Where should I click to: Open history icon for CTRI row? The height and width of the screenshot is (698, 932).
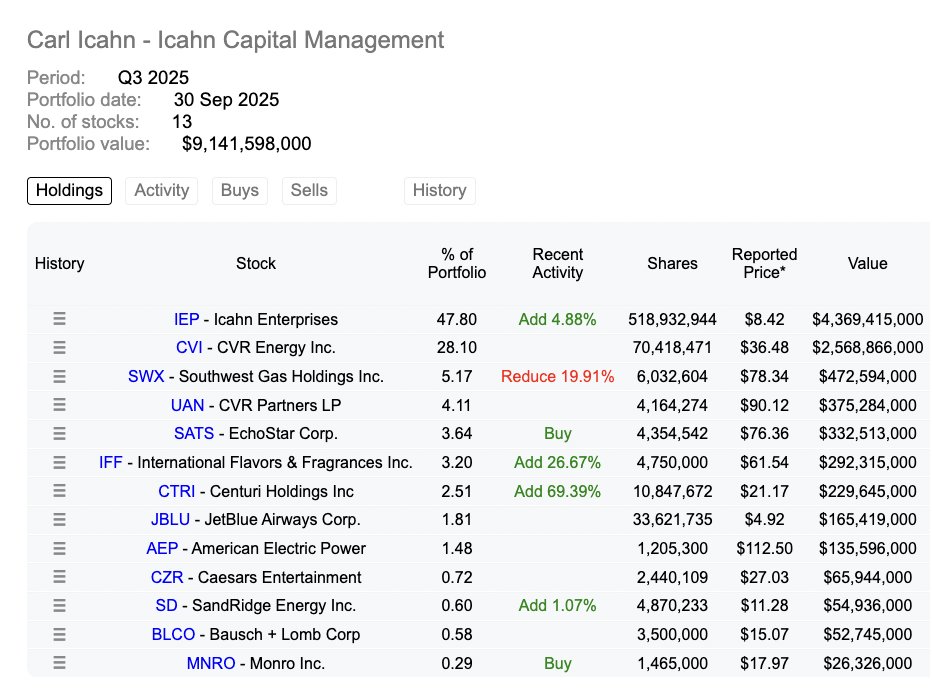coord(59,491)
